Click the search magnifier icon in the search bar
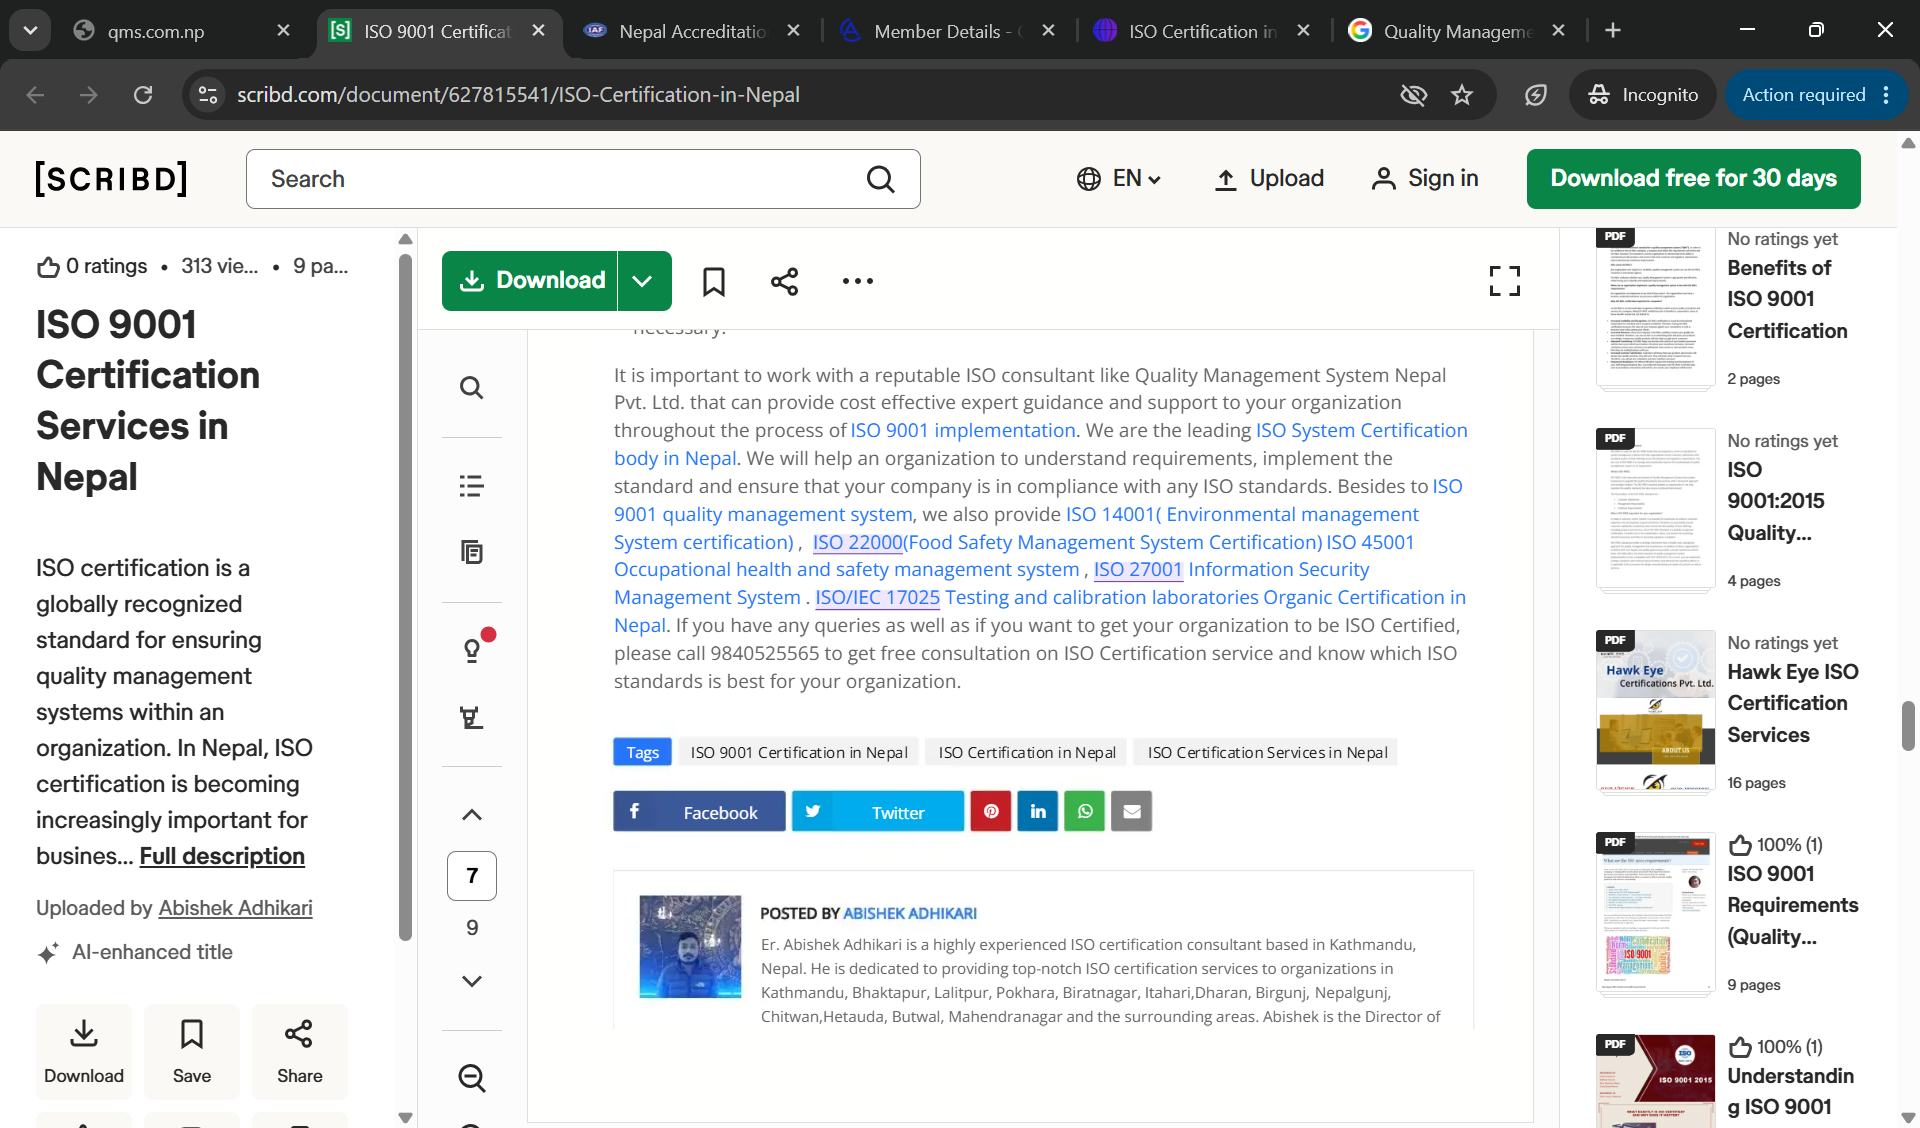The width and height of the screenshot is (1920, 1128). click(880, 179)
